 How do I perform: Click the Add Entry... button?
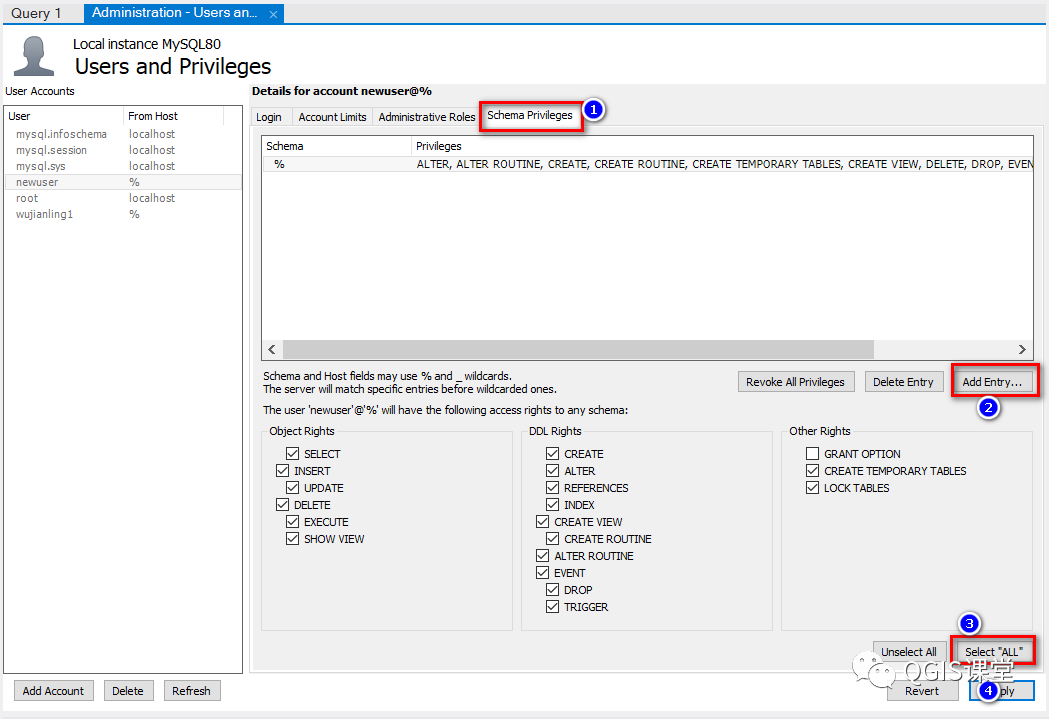click(992, 382)
